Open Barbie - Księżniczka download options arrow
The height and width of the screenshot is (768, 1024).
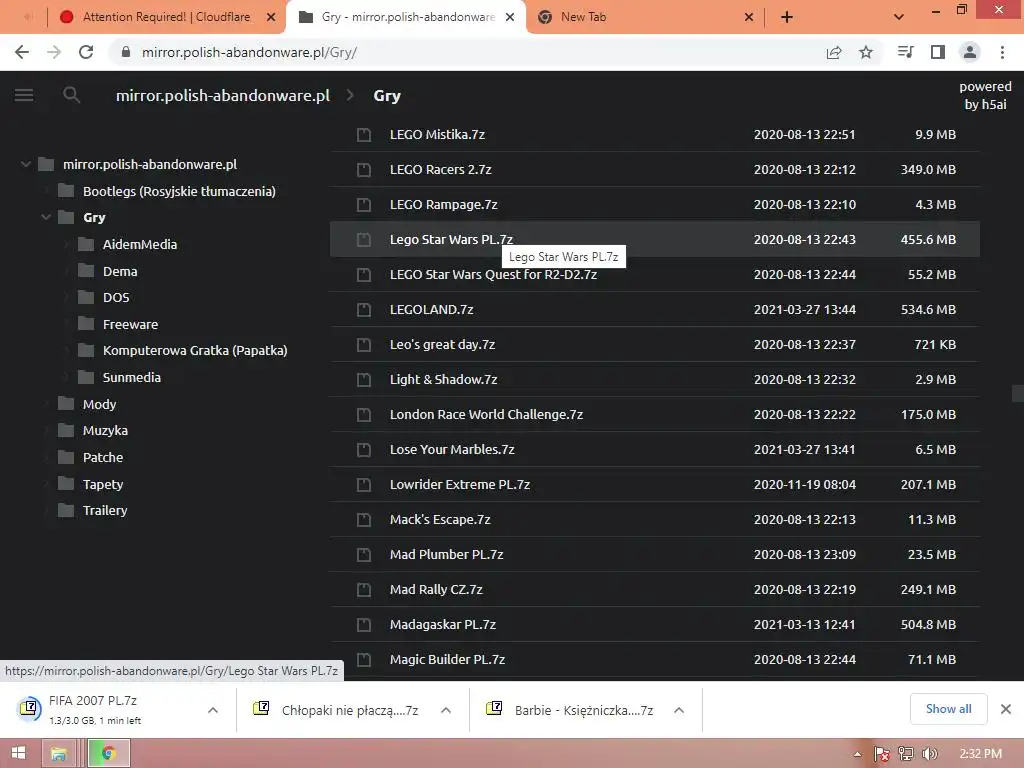[679, 710]
